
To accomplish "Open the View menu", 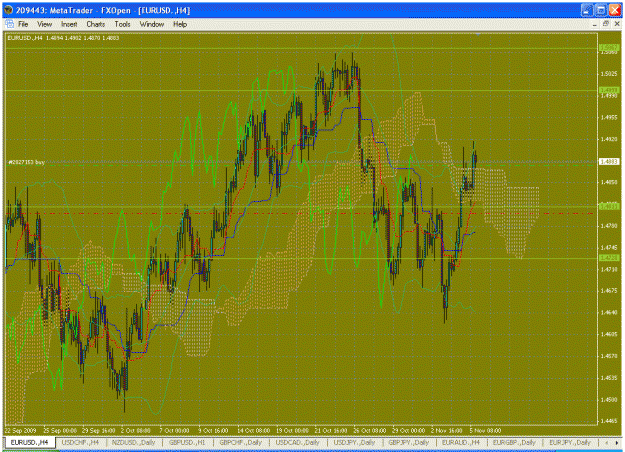I will [45, 24].
